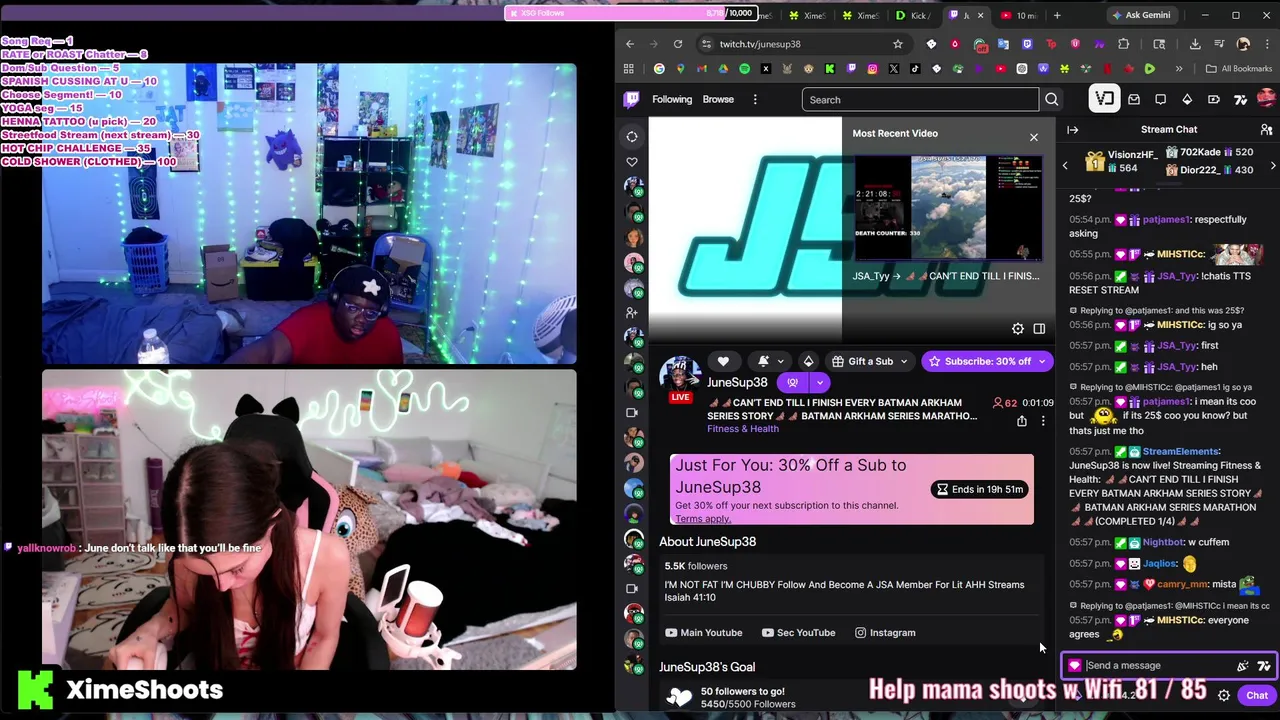Open the Twitch notifications inbox icon
The height and width of the screenshot is (720, 1280).
(1134, 99)
